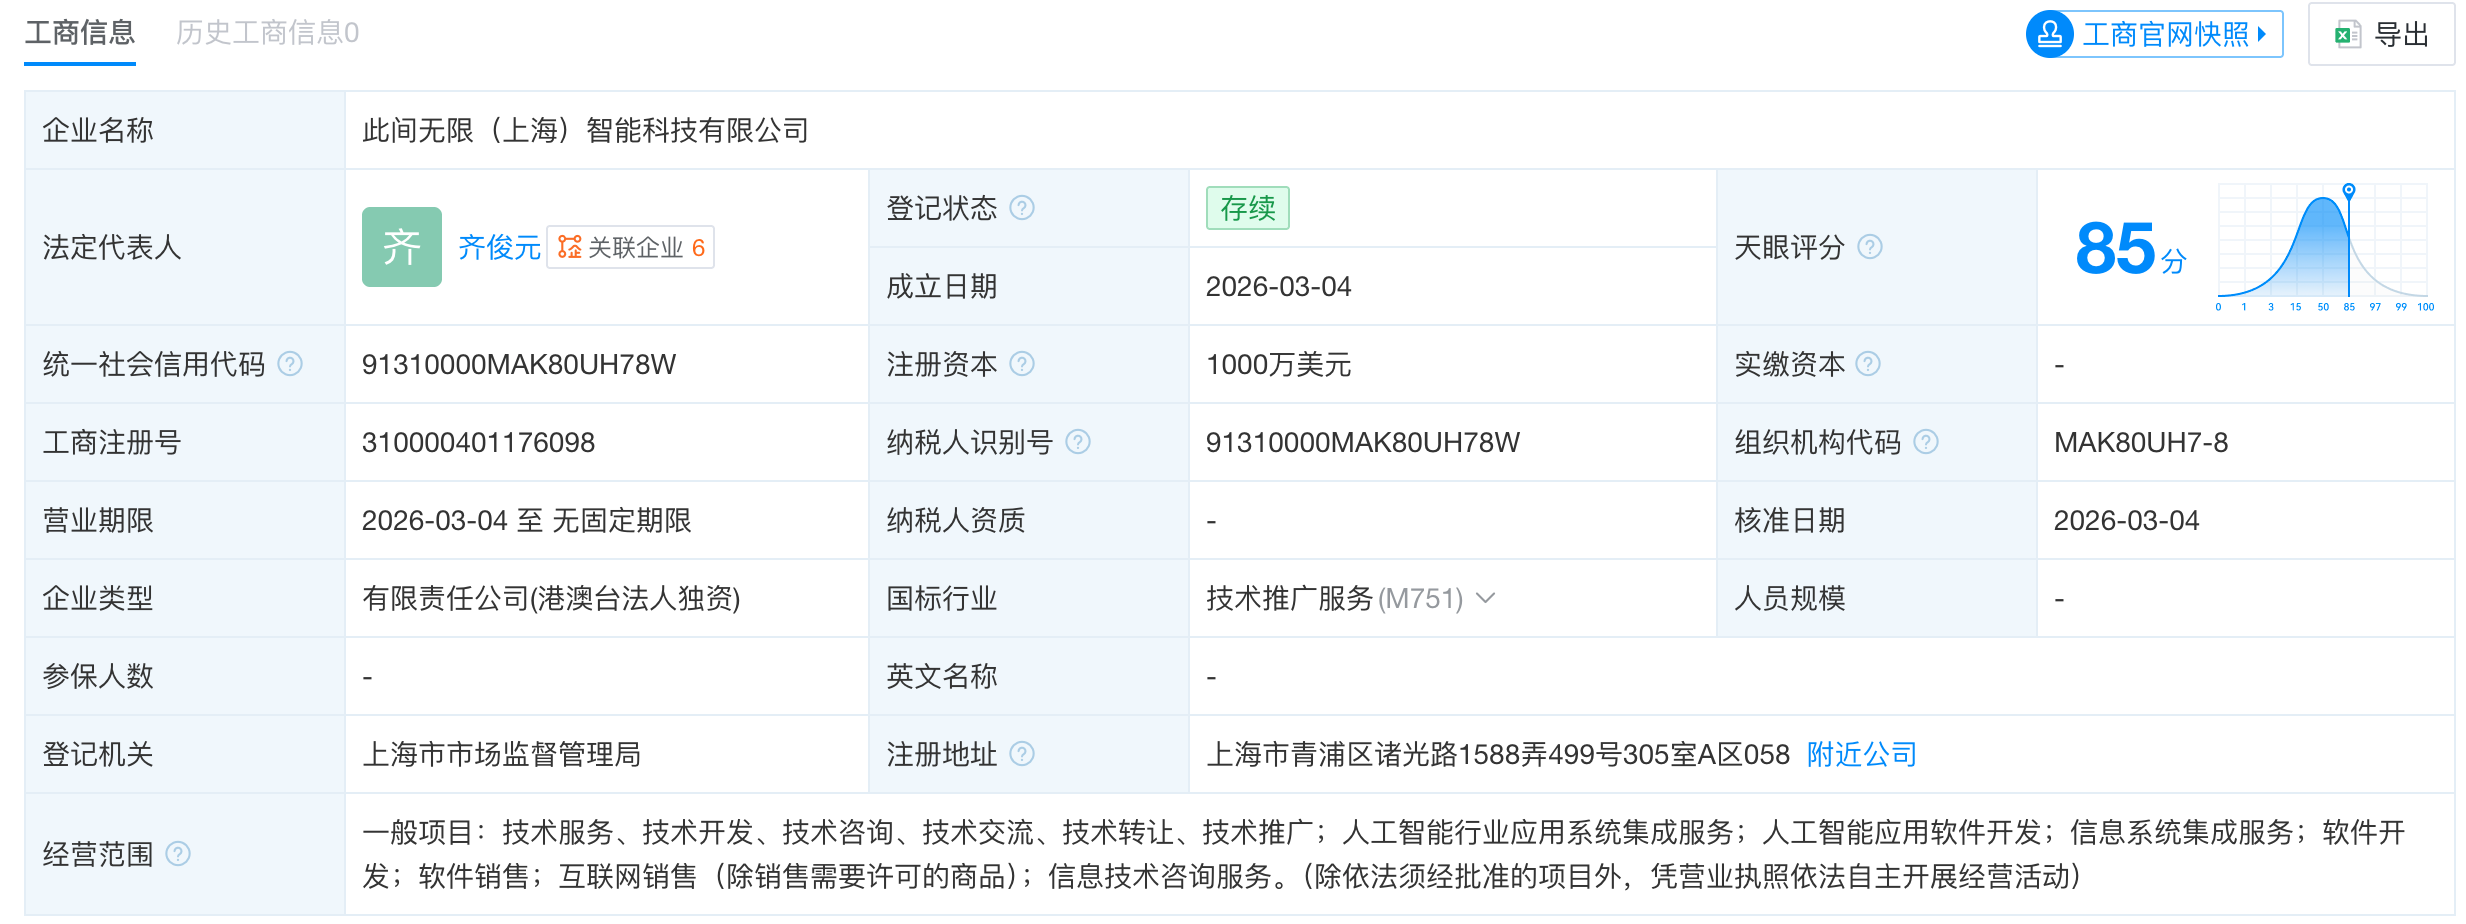This screenshot has height=924, width=2466.
Task: Click the 关联企业 network icon
Action: pyautogui.click(x=569, y=246)
